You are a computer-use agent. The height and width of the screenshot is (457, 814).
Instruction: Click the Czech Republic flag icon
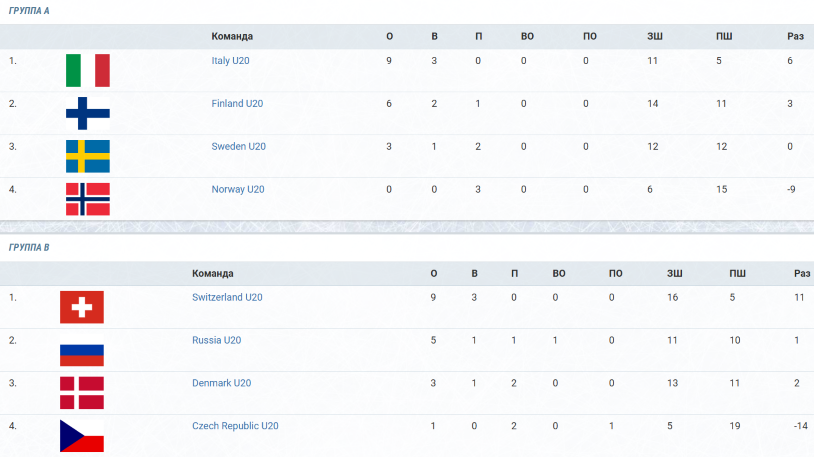82,436
